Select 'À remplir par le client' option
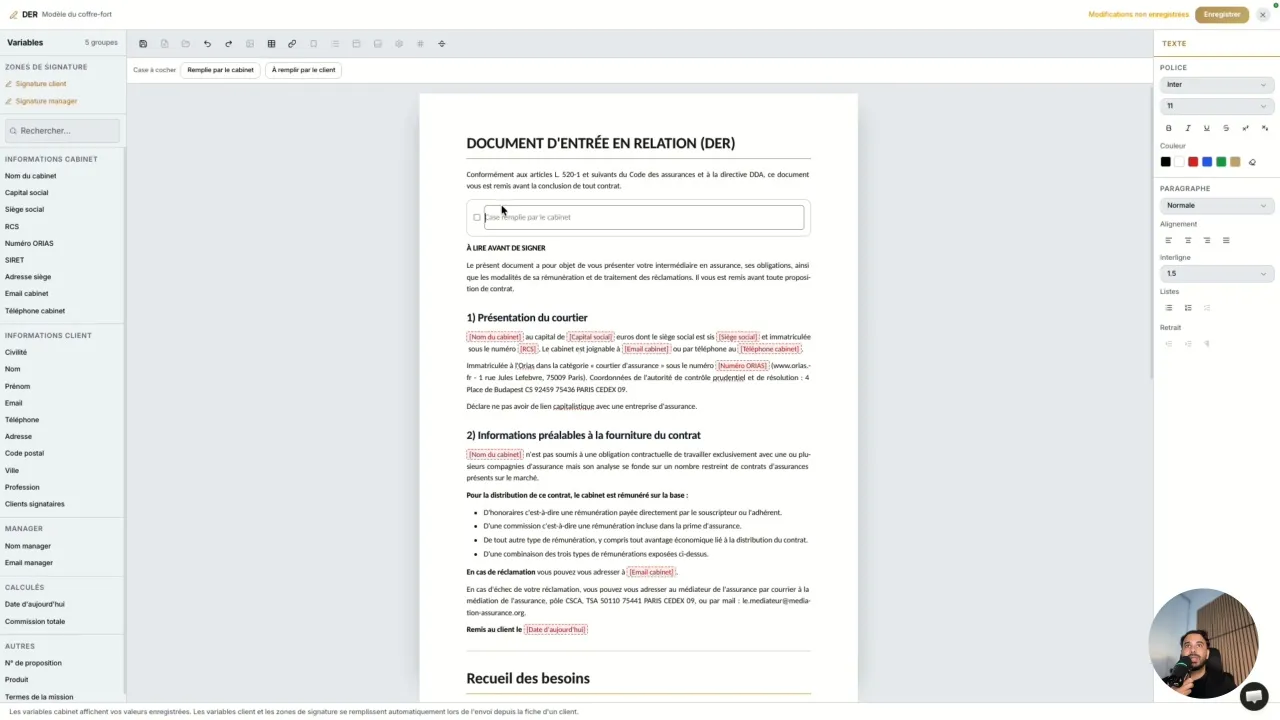 pos(303,70)
